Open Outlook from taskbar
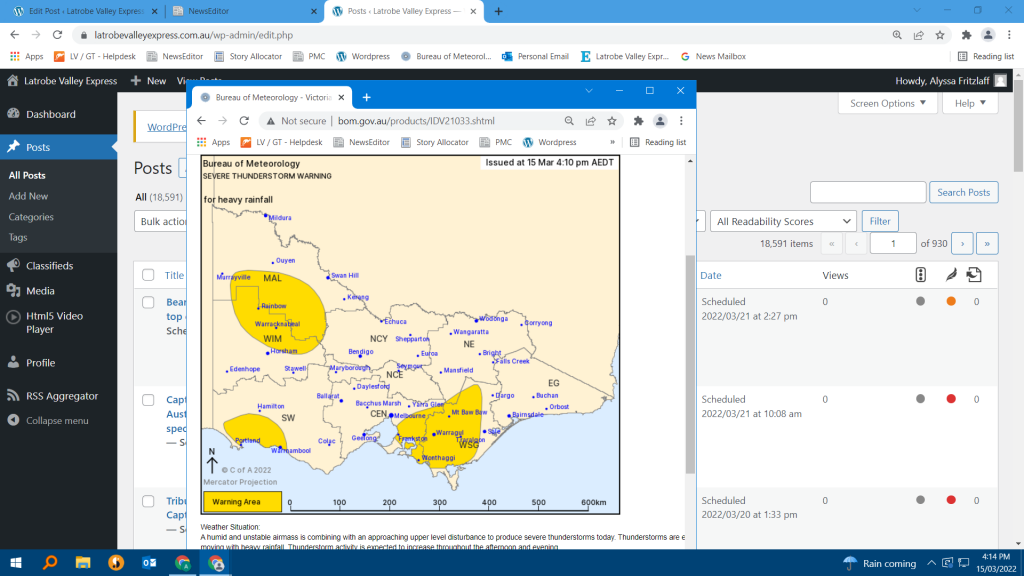Viewport: 1024px width, 576px height. click(149, 563)
